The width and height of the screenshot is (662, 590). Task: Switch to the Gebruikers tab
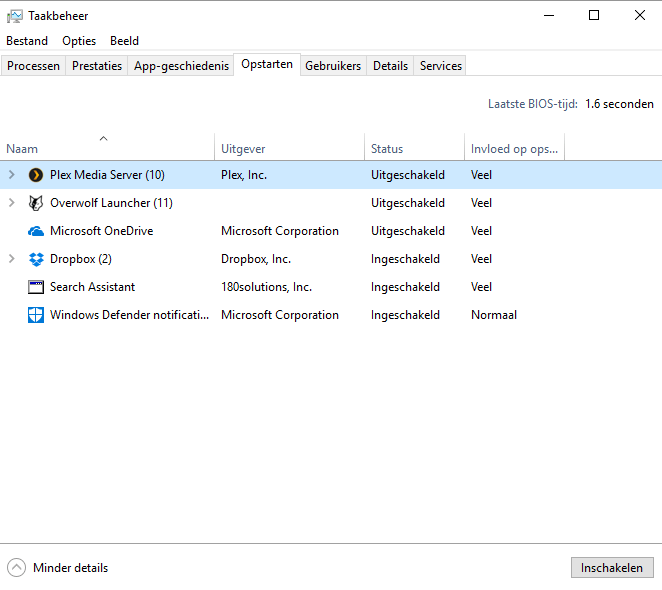pyautogui.click(x=333, y=66)
